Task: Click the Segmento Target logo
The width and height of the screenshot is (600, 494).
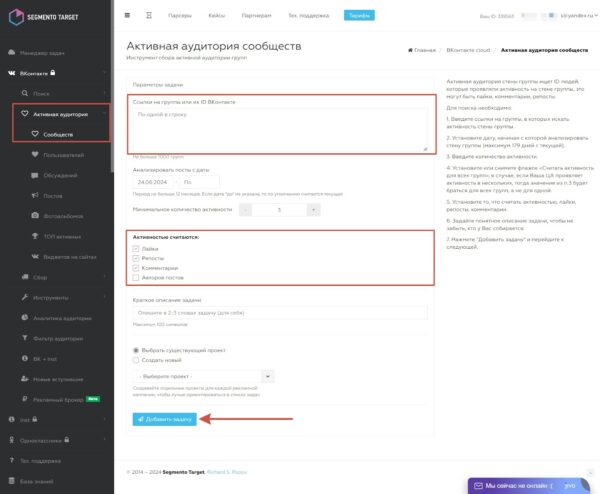Action: [43, 17]
